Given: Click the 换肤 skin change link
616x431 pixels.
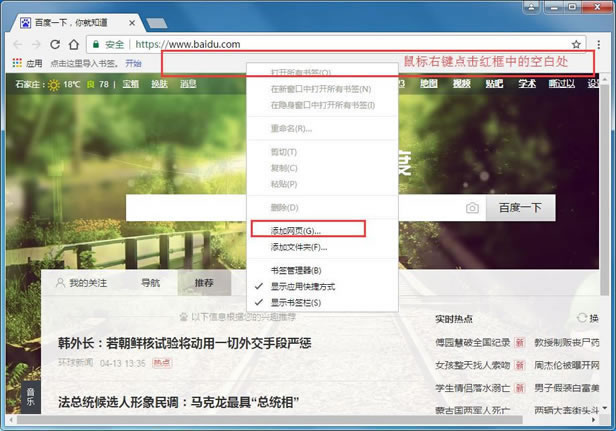Looking at the screenshot, I should [160, 84].
